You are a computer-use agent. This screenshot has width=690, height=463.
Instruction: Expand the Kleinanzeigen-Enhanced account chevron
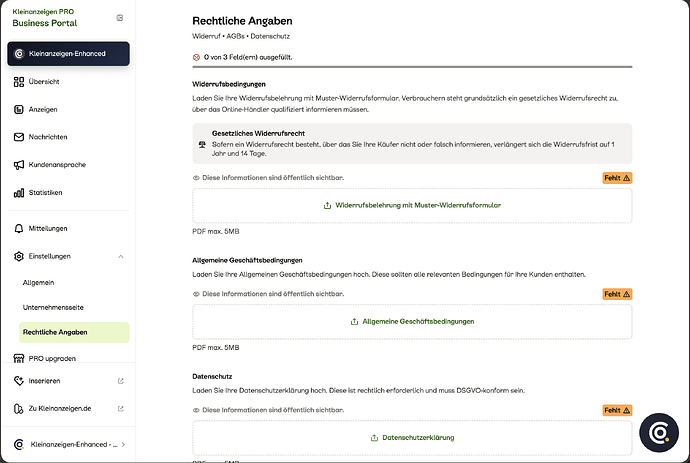coord(123,445)
